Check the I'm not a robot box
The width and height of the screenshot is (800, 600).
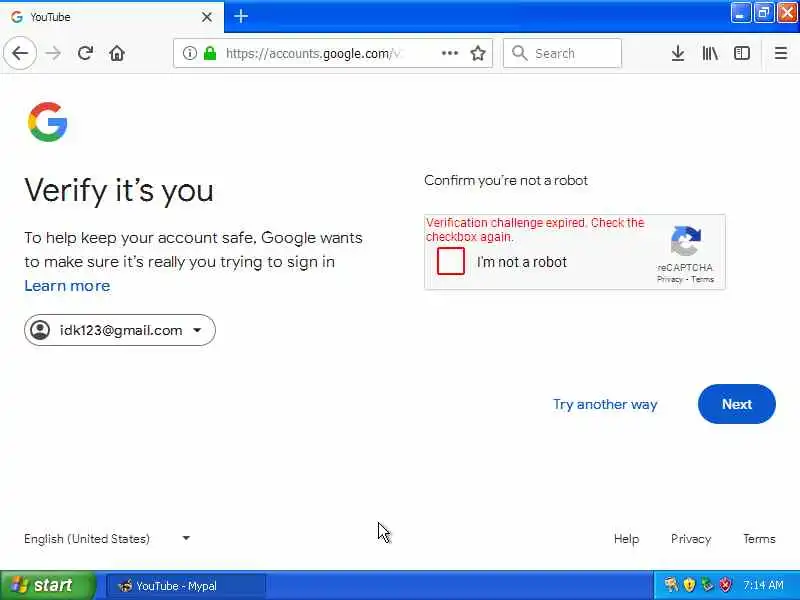(451, 261)
